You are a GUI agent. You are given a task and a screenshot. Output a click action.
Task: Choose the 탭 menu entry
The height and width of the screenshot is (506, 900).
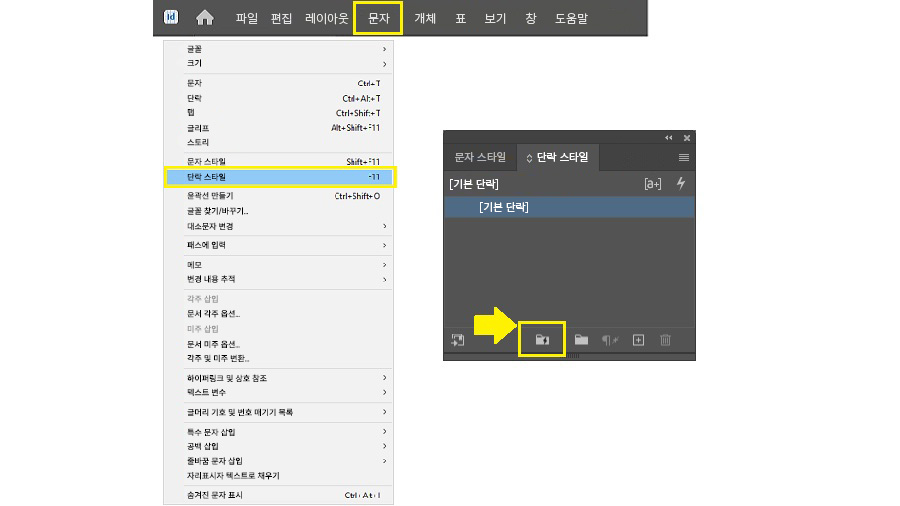(x=278, y=112)
